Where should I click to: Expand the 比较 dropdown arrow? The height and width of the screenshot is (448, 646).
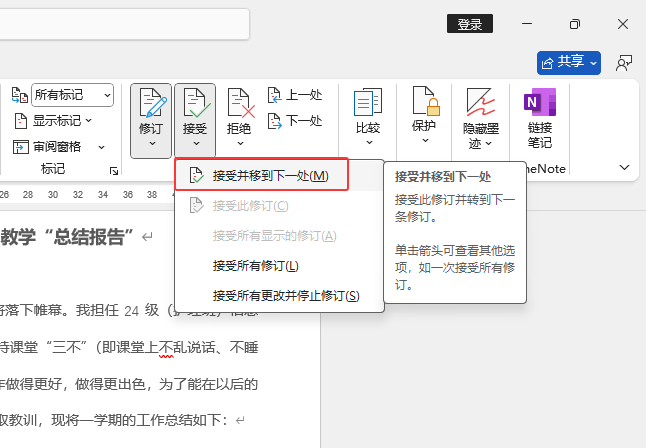369,143
